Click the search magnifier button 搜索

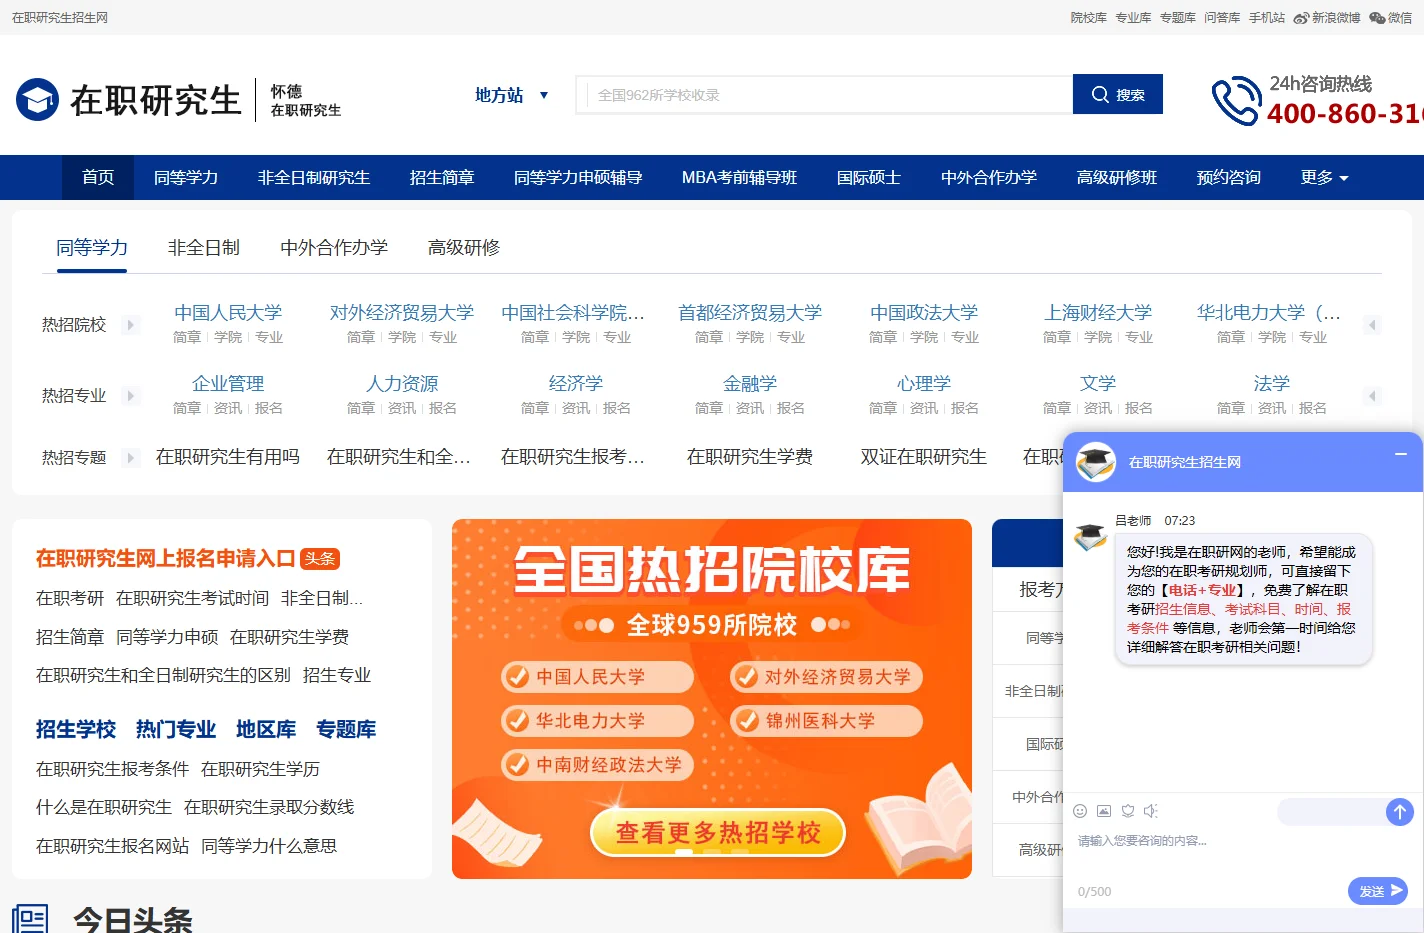point(1118,94)
